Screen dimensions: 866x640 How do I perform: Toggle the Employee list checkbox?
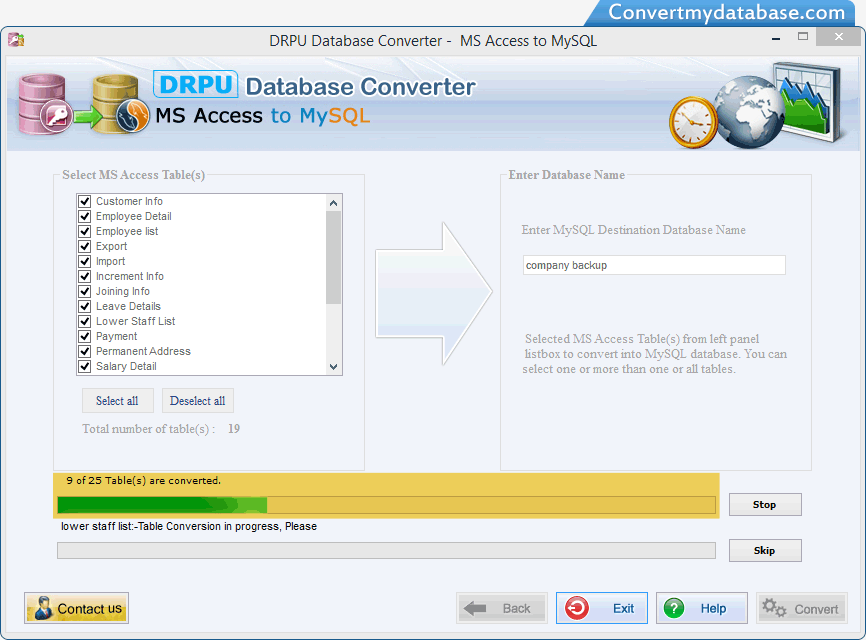85,231
